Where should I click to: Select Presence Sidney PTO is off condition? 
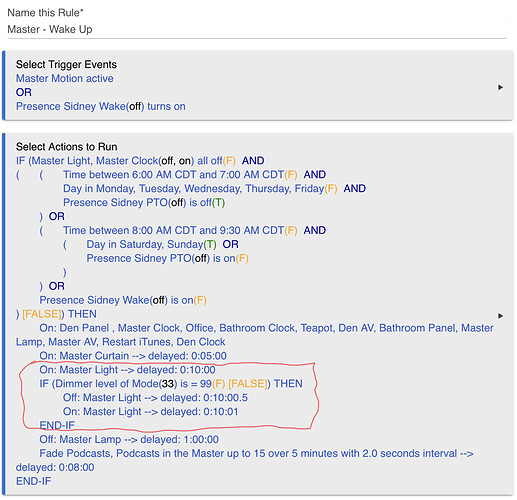tap(144, 203)
